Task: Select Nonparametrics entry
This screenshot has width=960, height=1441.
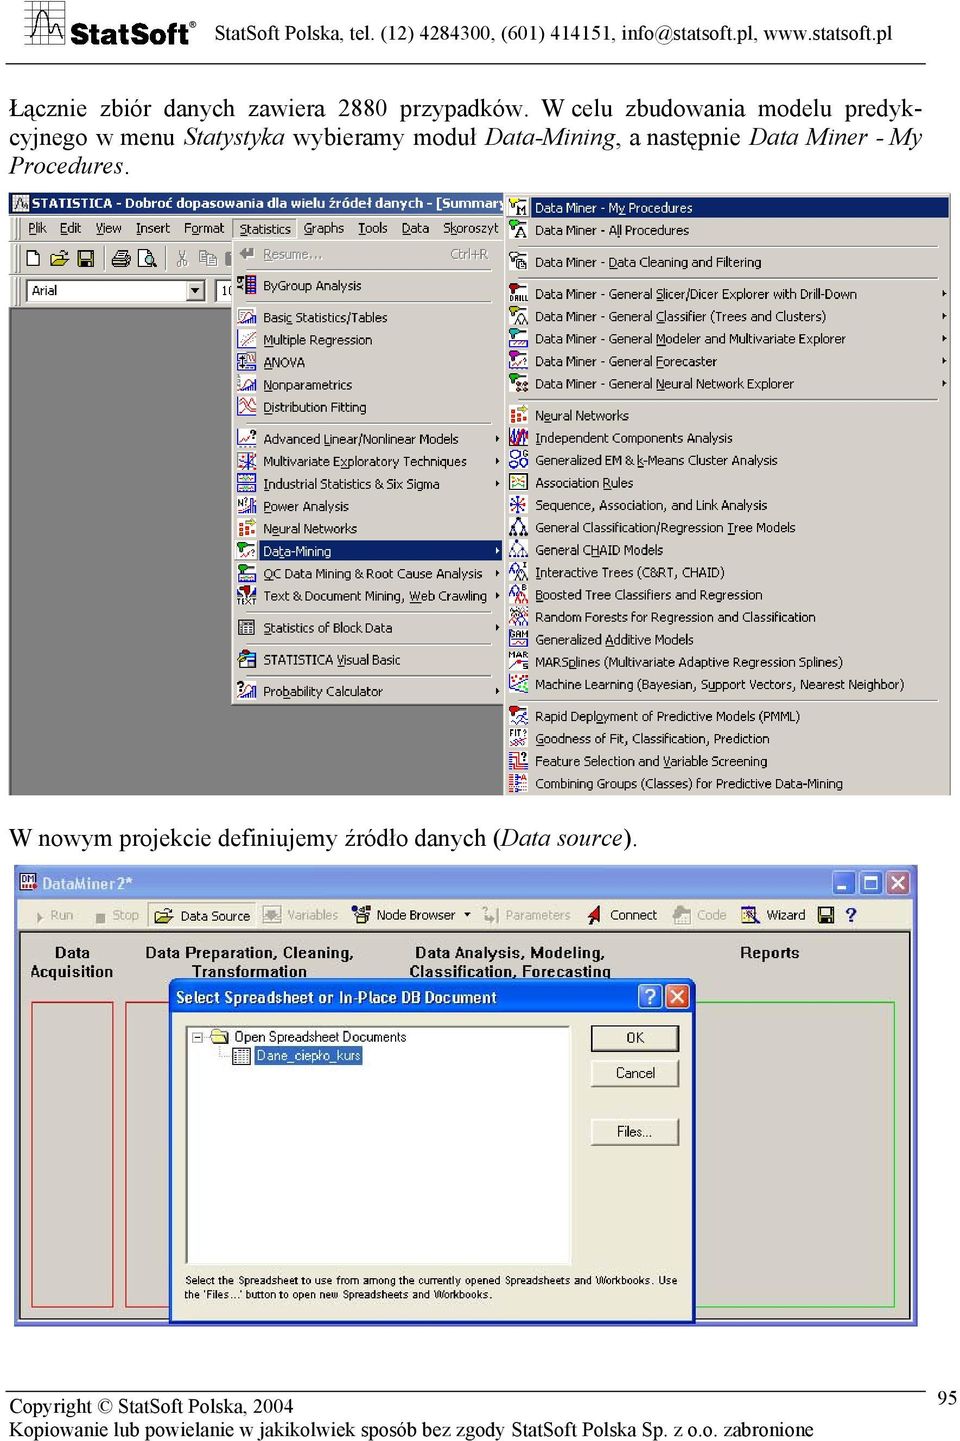Action: pyautogui.click(x=368, y=384)
